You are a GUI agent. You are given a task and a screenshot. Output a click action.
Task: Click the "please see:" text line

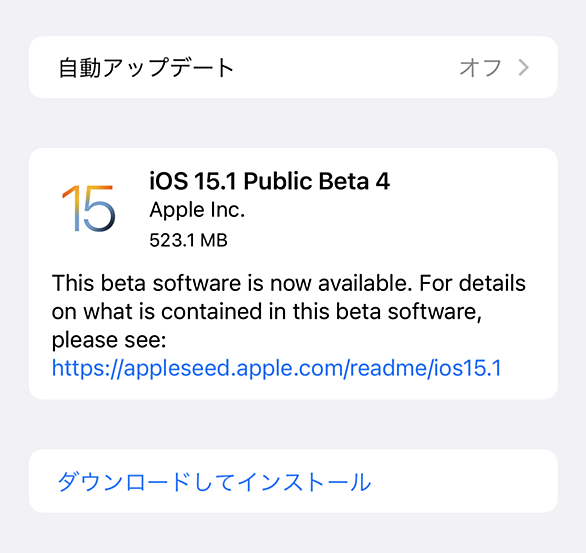tap(109, 340)
